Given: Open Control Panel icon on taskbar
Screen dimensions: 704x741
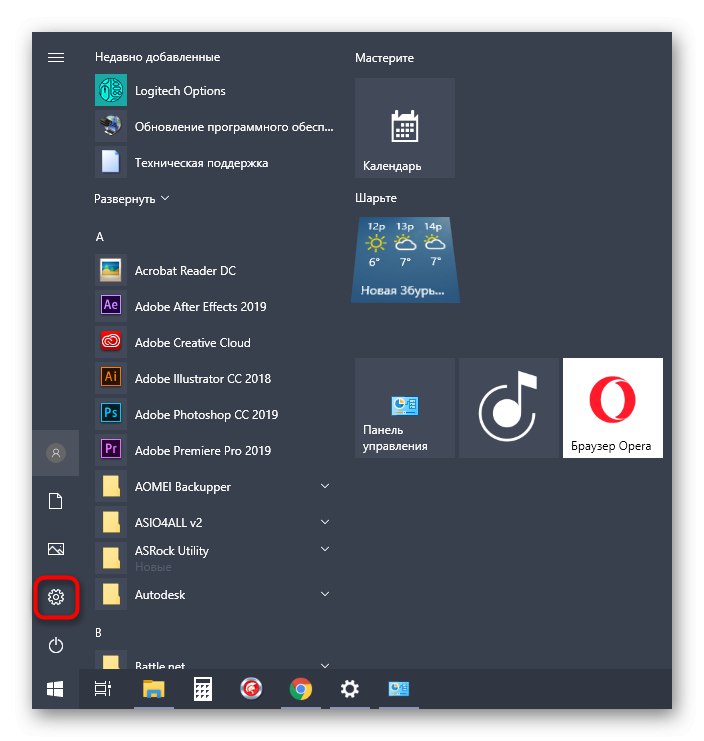Looking at the screenshot, I should tap(399, 689).
